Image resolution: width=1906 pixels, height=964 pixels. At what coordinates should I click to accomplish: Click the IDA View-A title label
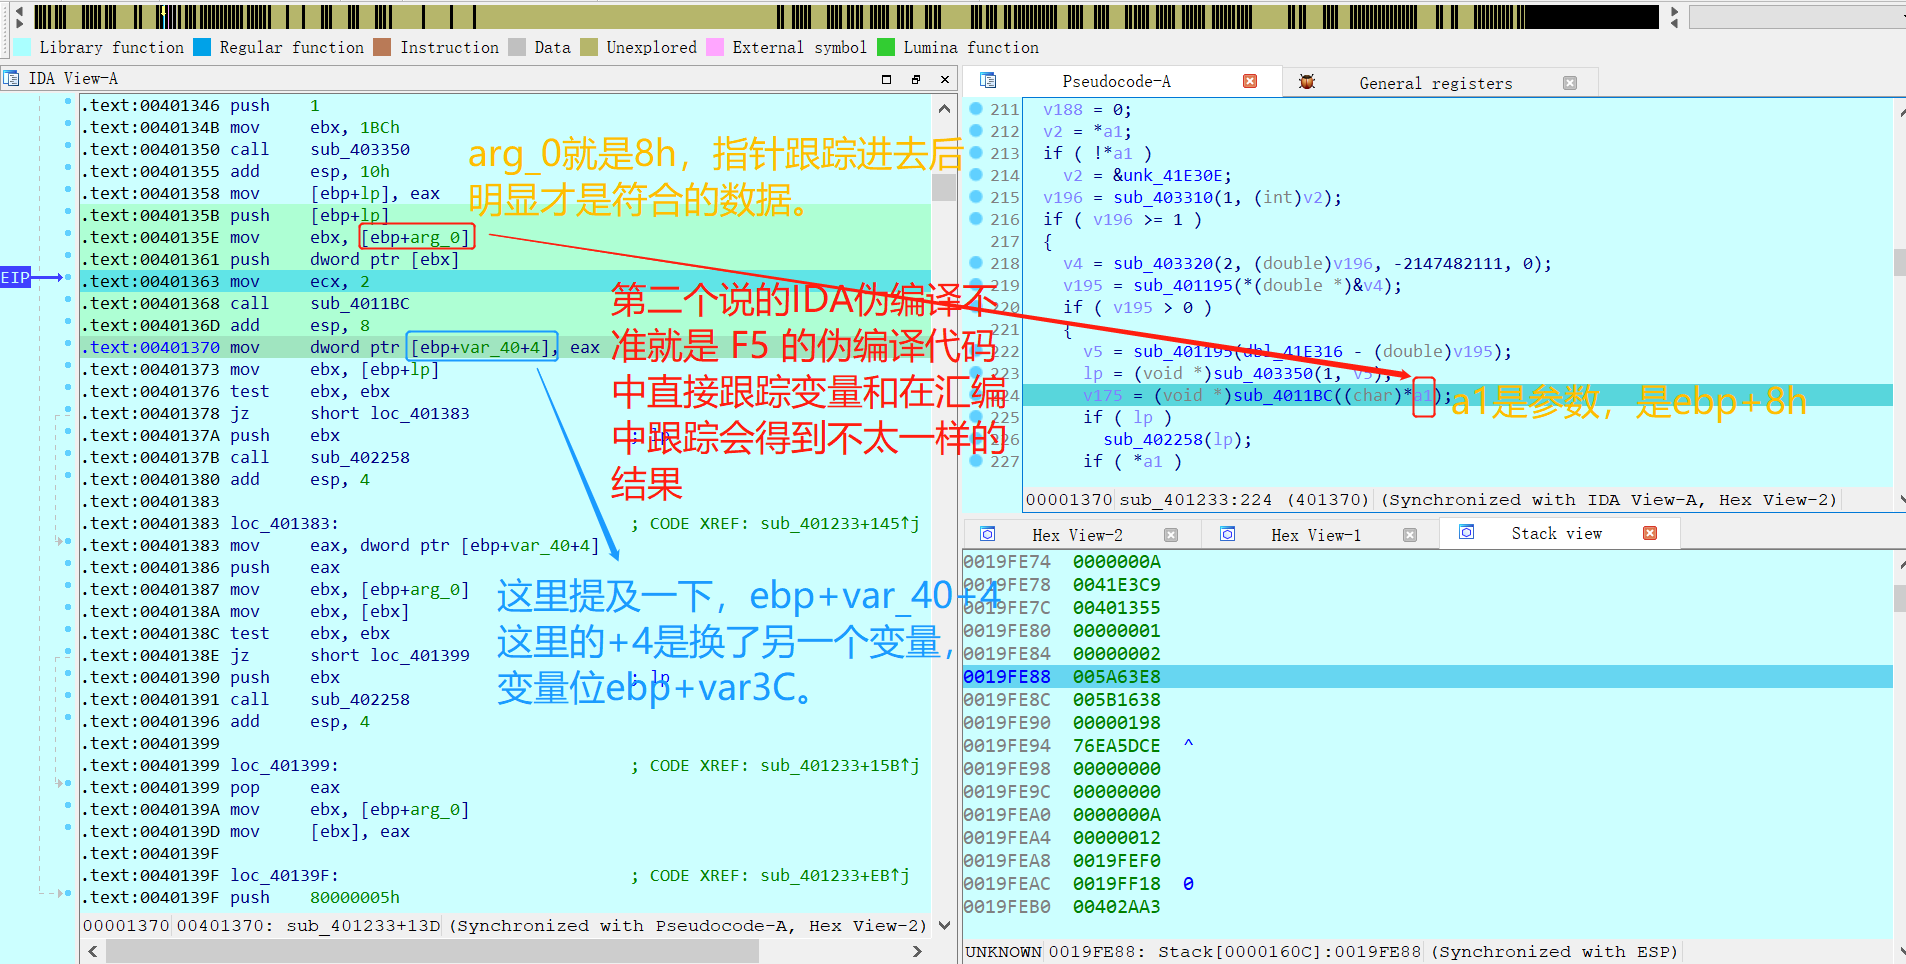click(73, 78)
